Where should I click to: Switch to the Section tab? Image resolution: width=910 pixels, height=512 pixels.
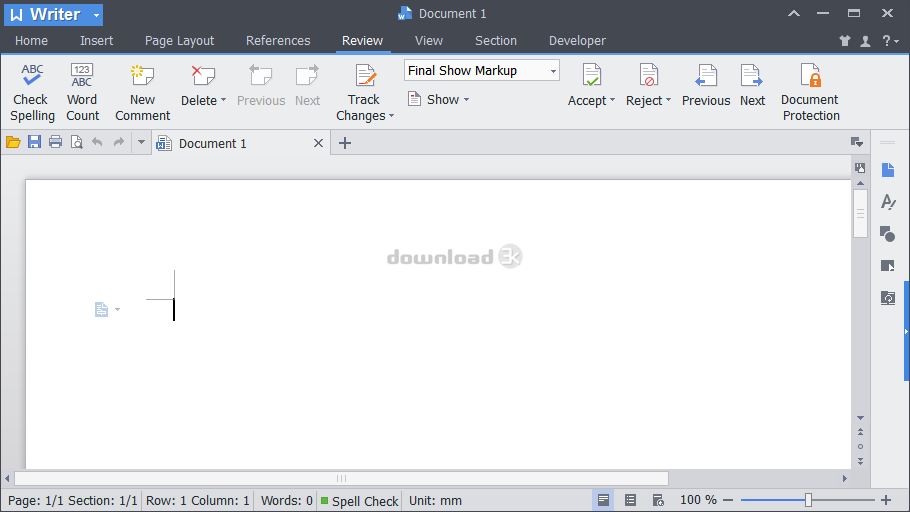pos(496,41)
